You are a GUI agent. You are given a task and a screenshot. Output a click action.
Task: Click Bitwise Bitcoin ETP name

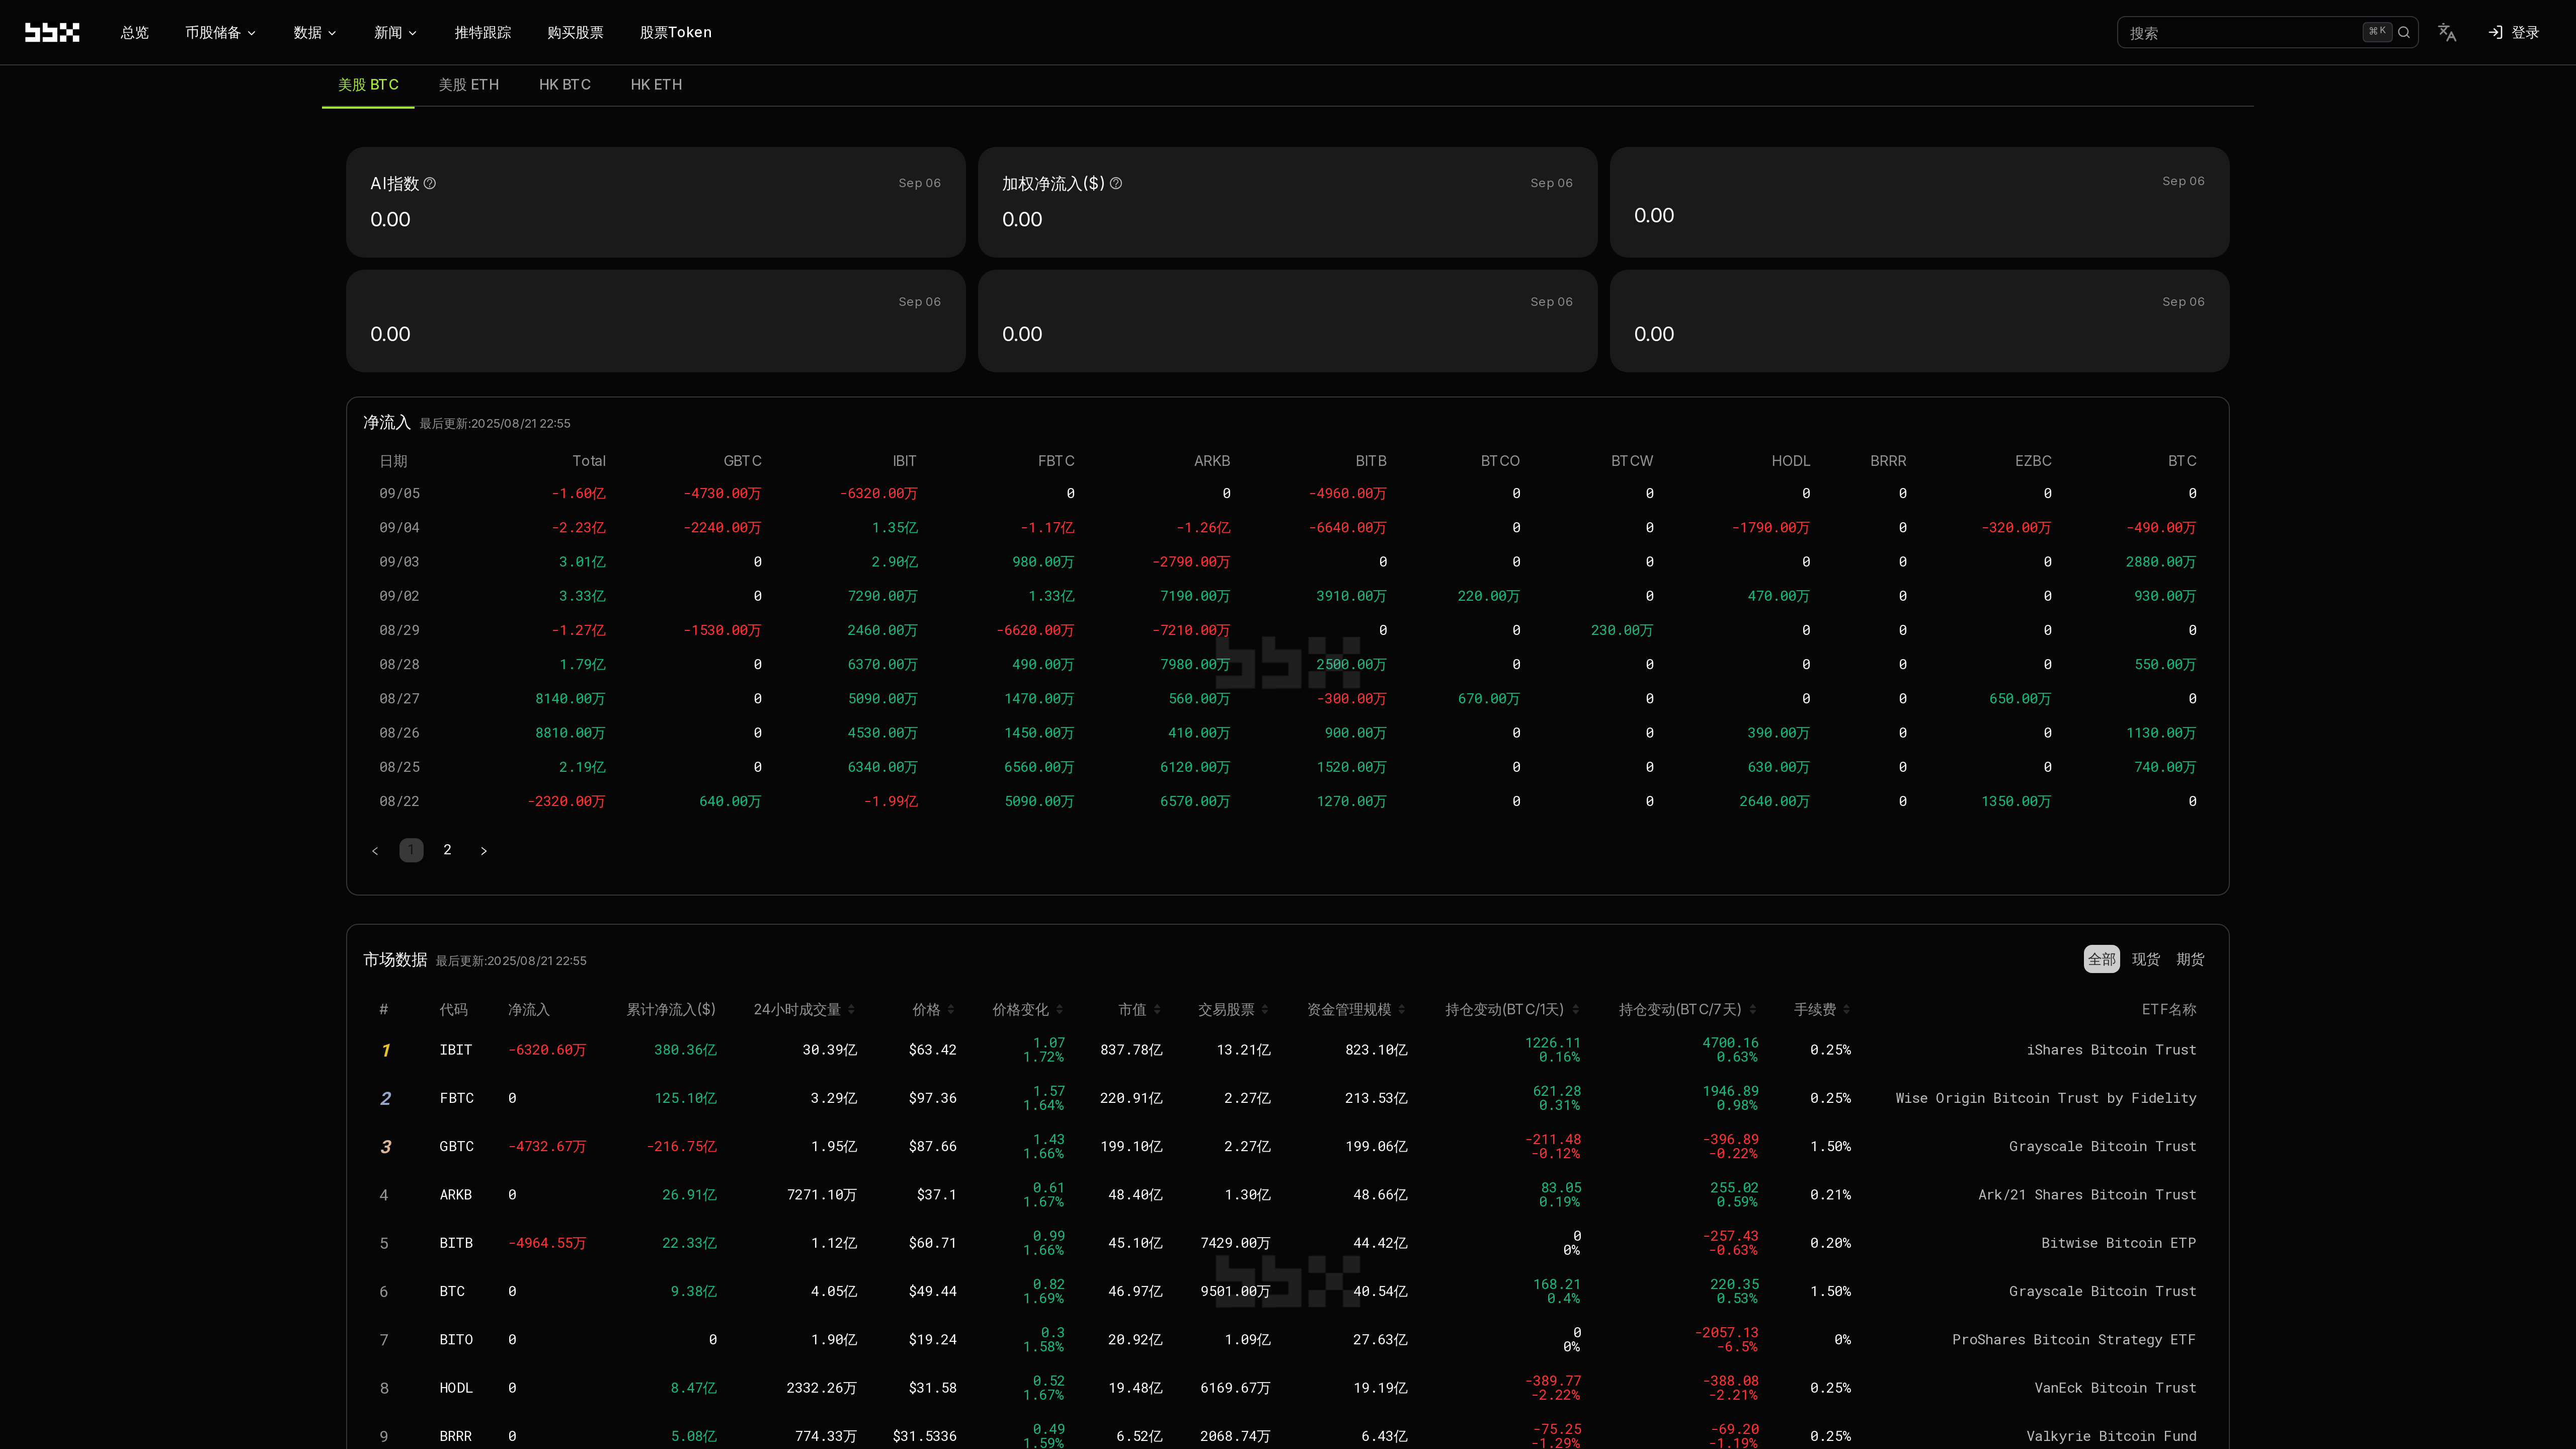pyautogui.click(x=2119, y=1243)
